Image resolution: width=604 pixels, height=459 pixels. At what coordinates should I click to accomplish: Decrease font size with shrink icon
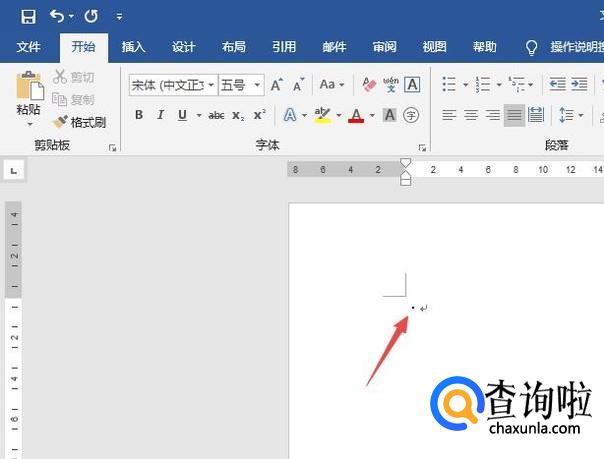[298, 84]
